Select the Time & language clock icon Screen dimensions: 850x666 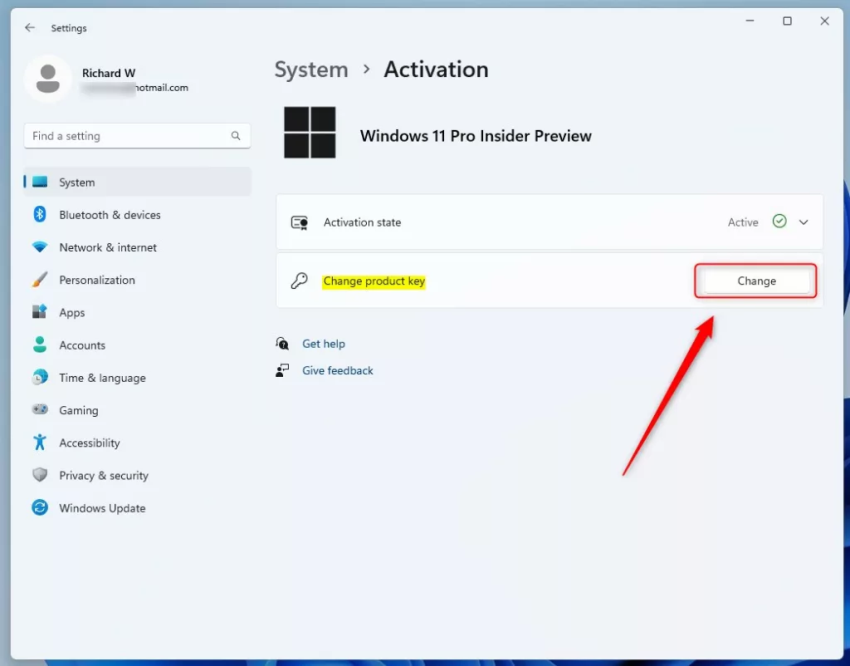(x=37, y=377)
